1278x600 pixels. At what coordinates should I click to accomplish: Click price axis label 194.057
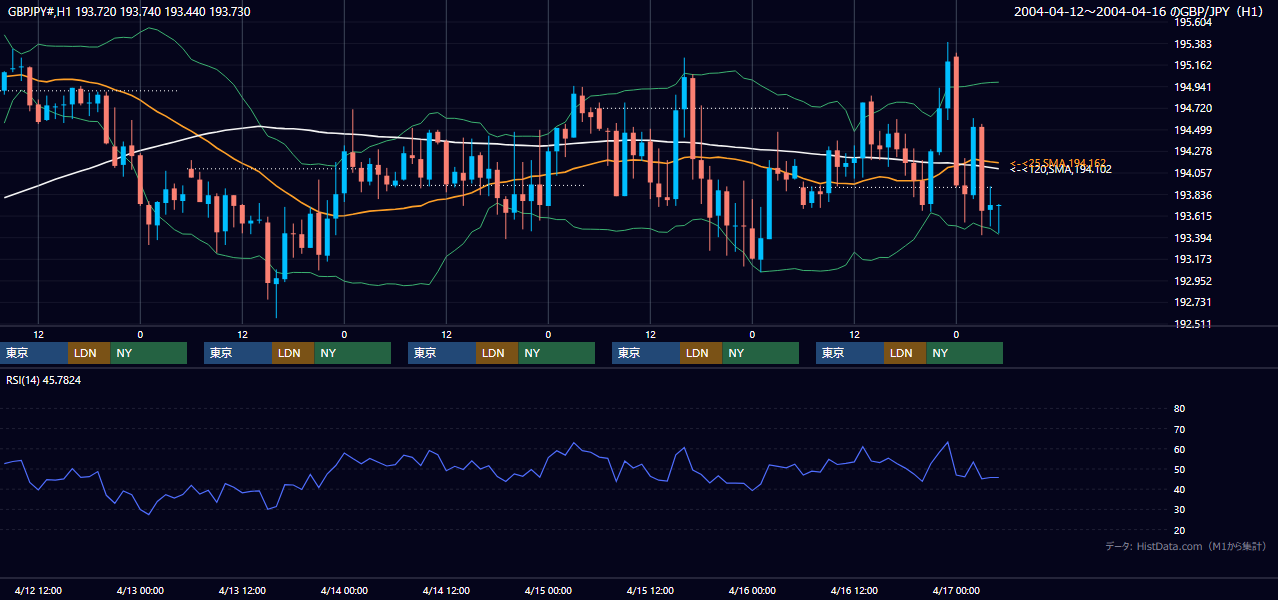point(1193,173)
